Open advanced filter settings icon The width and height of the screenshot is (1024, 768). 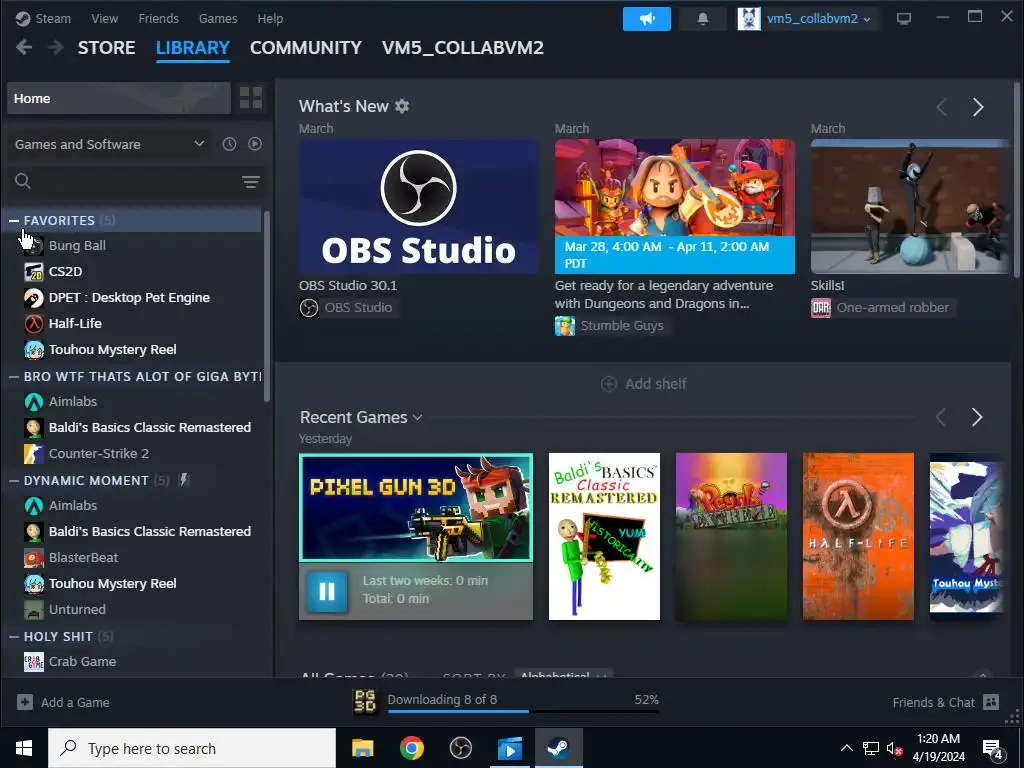point(251,182)
